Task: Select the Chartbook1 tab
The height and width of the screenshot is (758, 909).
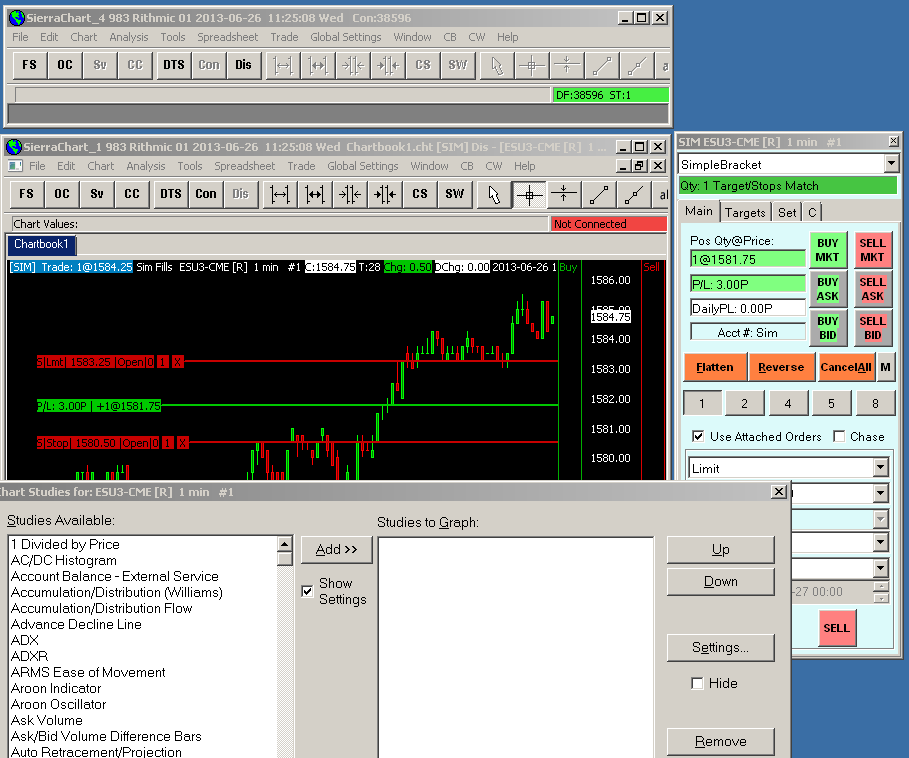Action: pyautogui.click(x=41, y=244)
